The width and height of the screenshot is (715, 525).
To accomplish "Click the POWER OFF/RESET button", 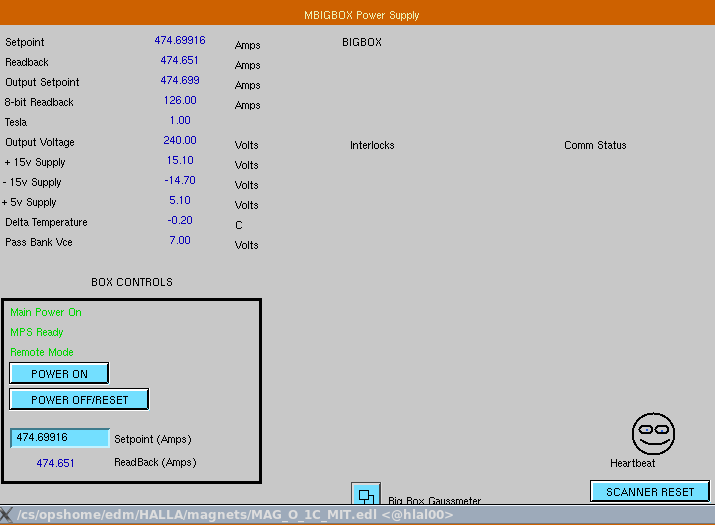I will (79, 400).
